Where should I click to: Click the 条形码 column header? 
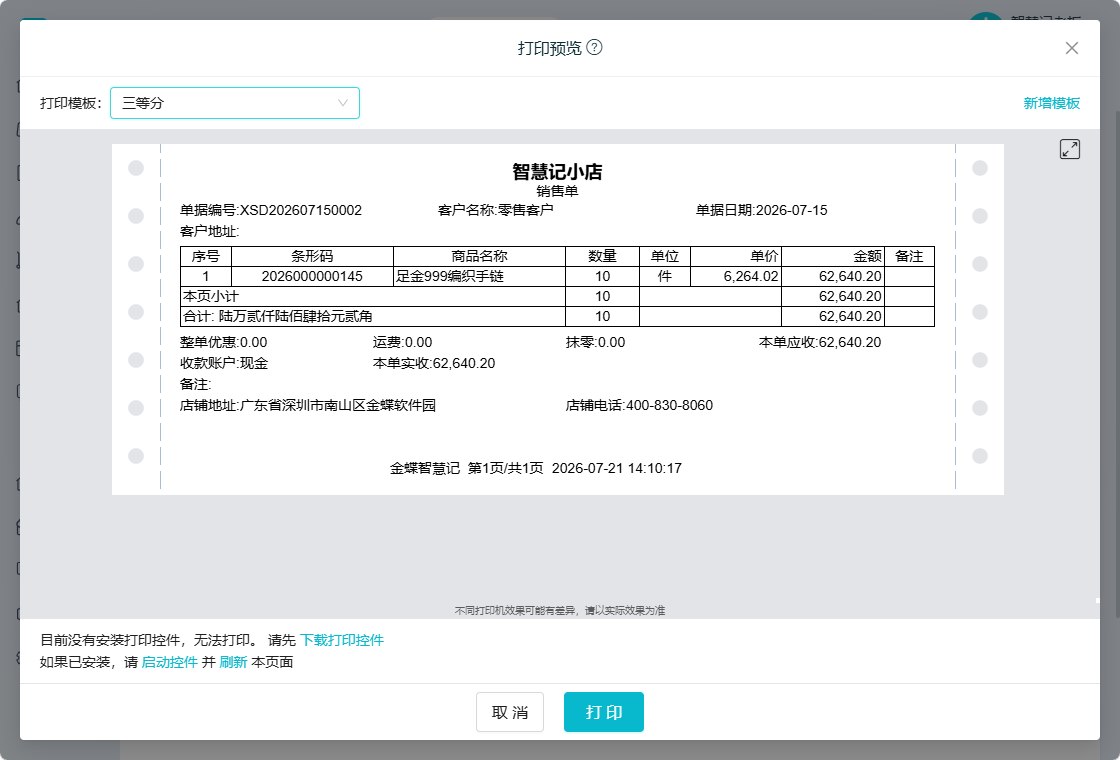(x=312, y=256)
